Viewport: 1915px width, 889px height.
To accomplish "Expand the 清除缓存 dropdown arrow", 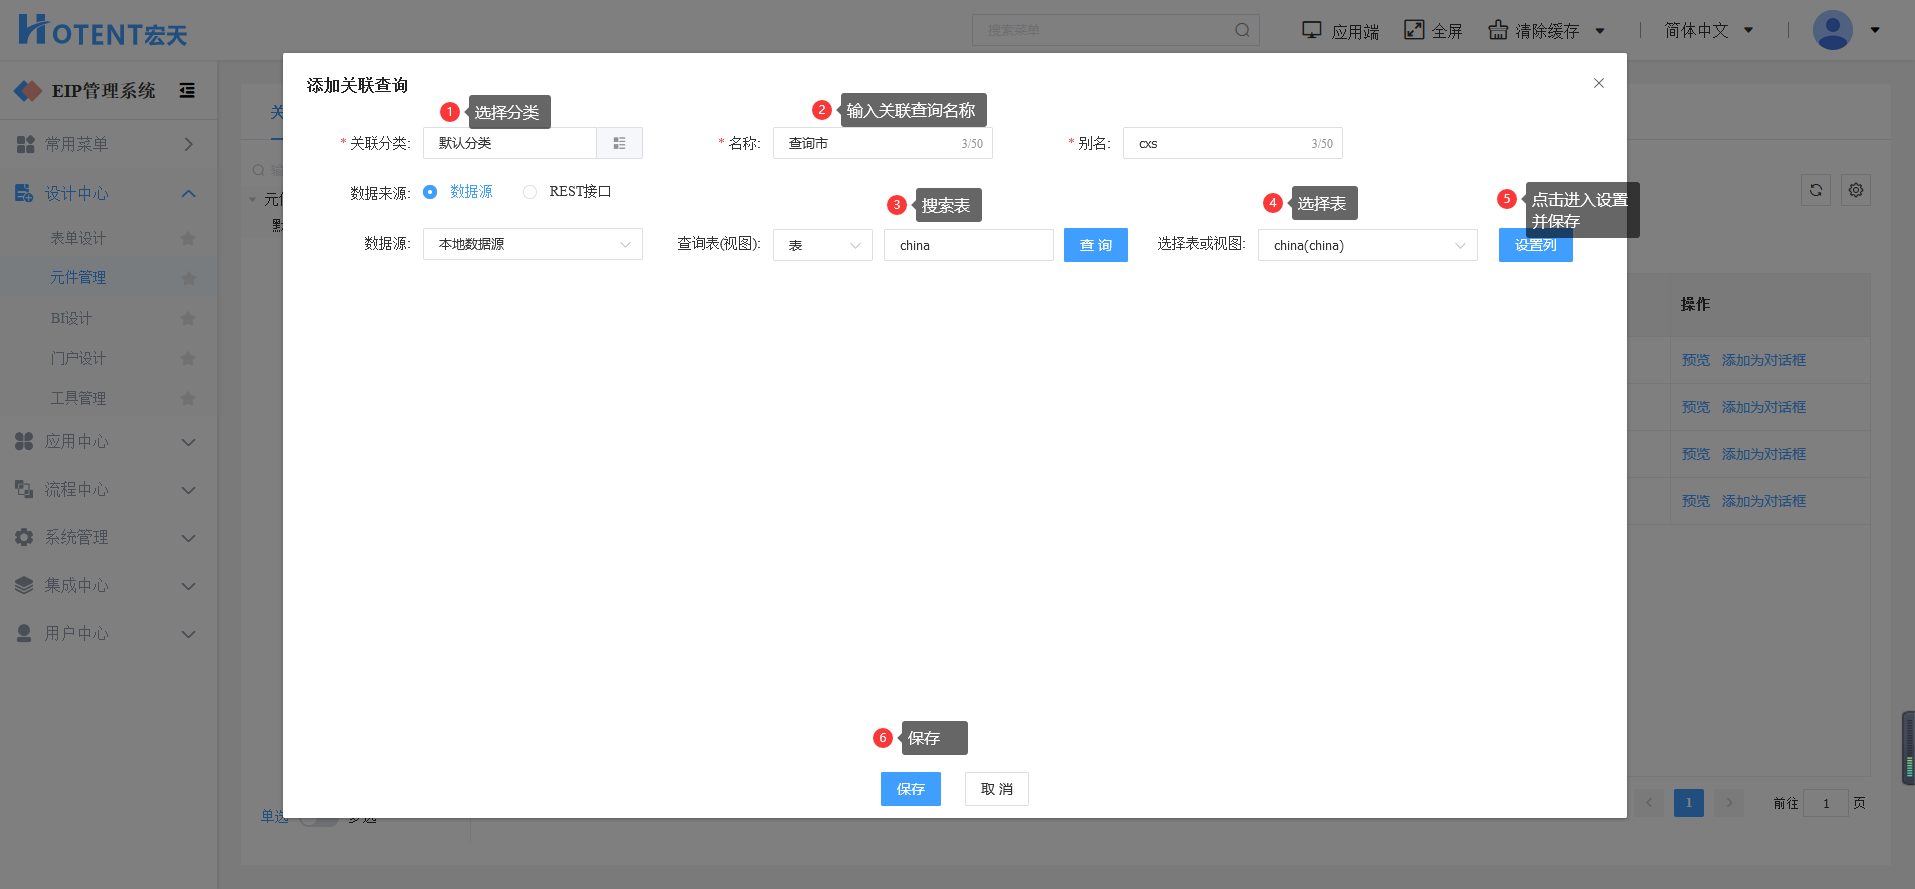I will tap(1600, 31).
